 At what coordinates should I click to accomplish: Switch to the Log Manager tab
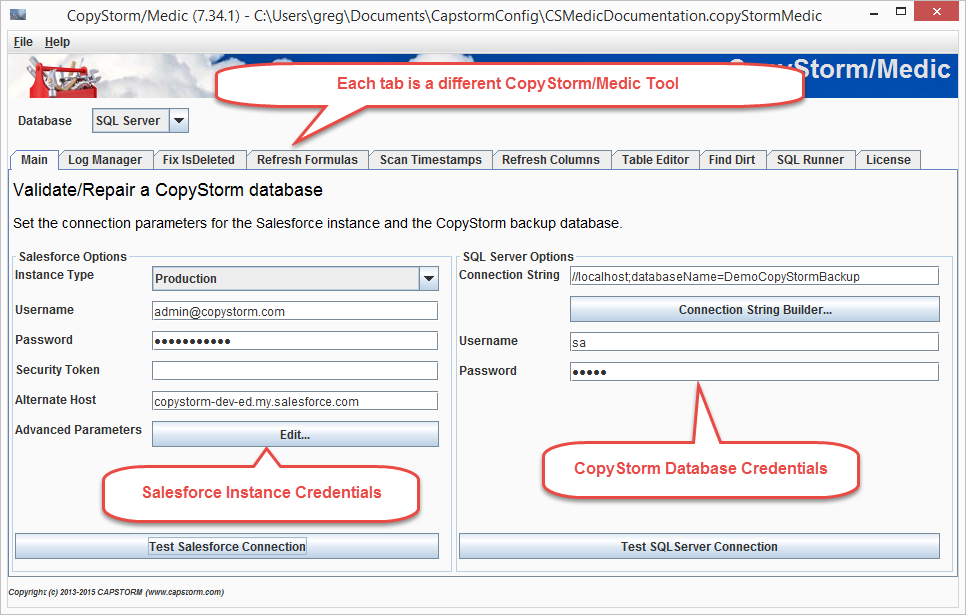(105, 160)
